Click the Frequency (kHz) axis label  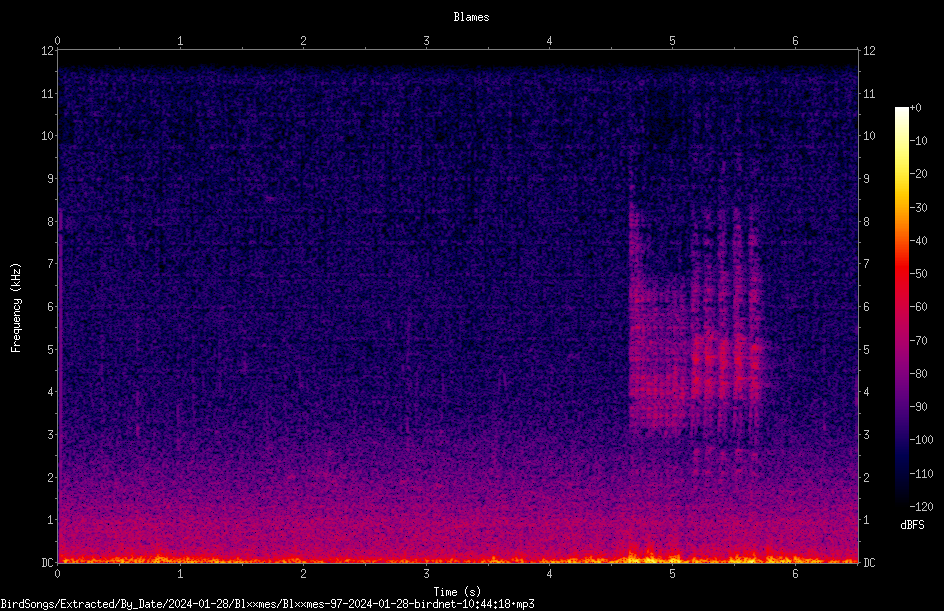(16, 308)
